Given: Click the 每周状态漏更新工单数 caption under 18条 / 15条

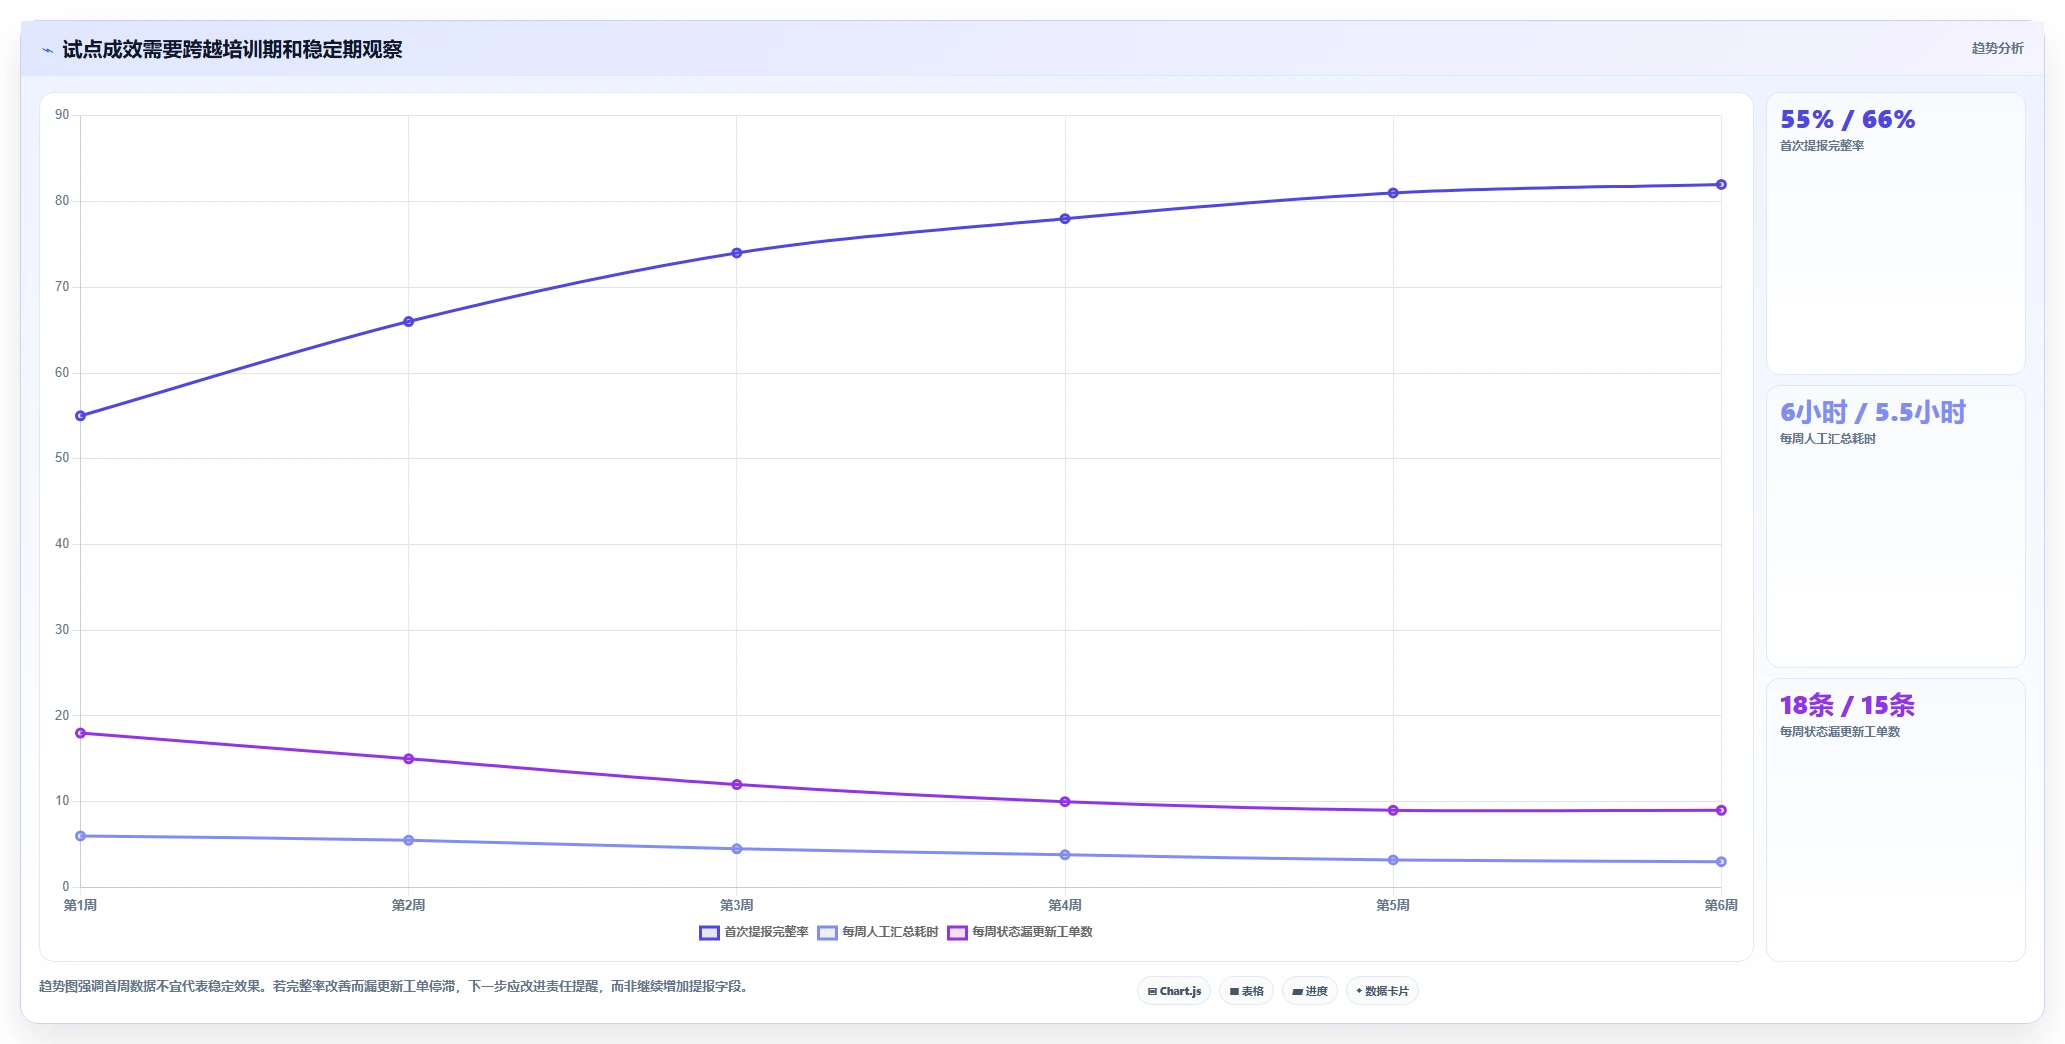Looking at the screenshot, I should point(1840,732).
